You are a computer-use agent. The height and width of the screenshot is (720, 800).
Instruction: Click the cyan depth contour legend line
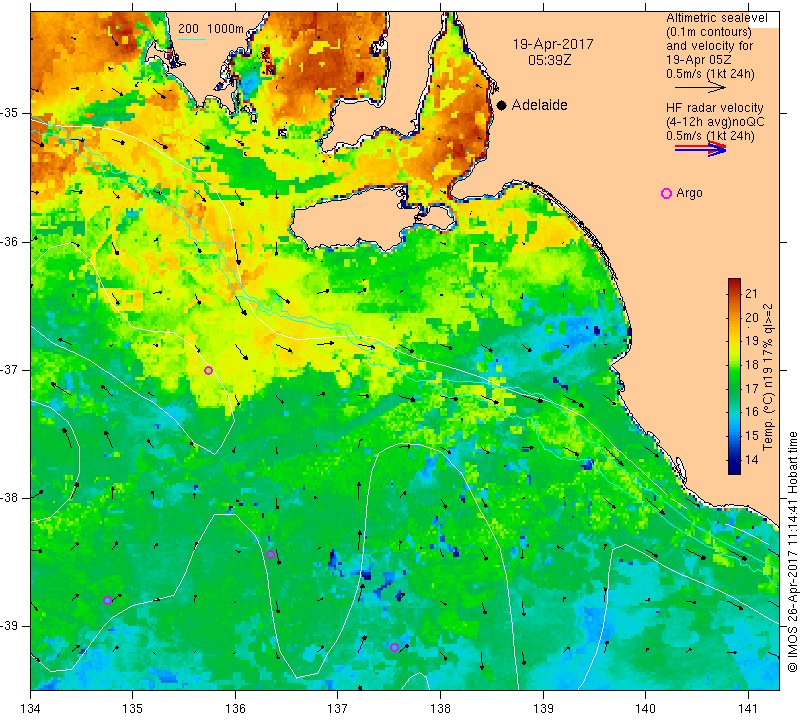(x=192, y=39)
